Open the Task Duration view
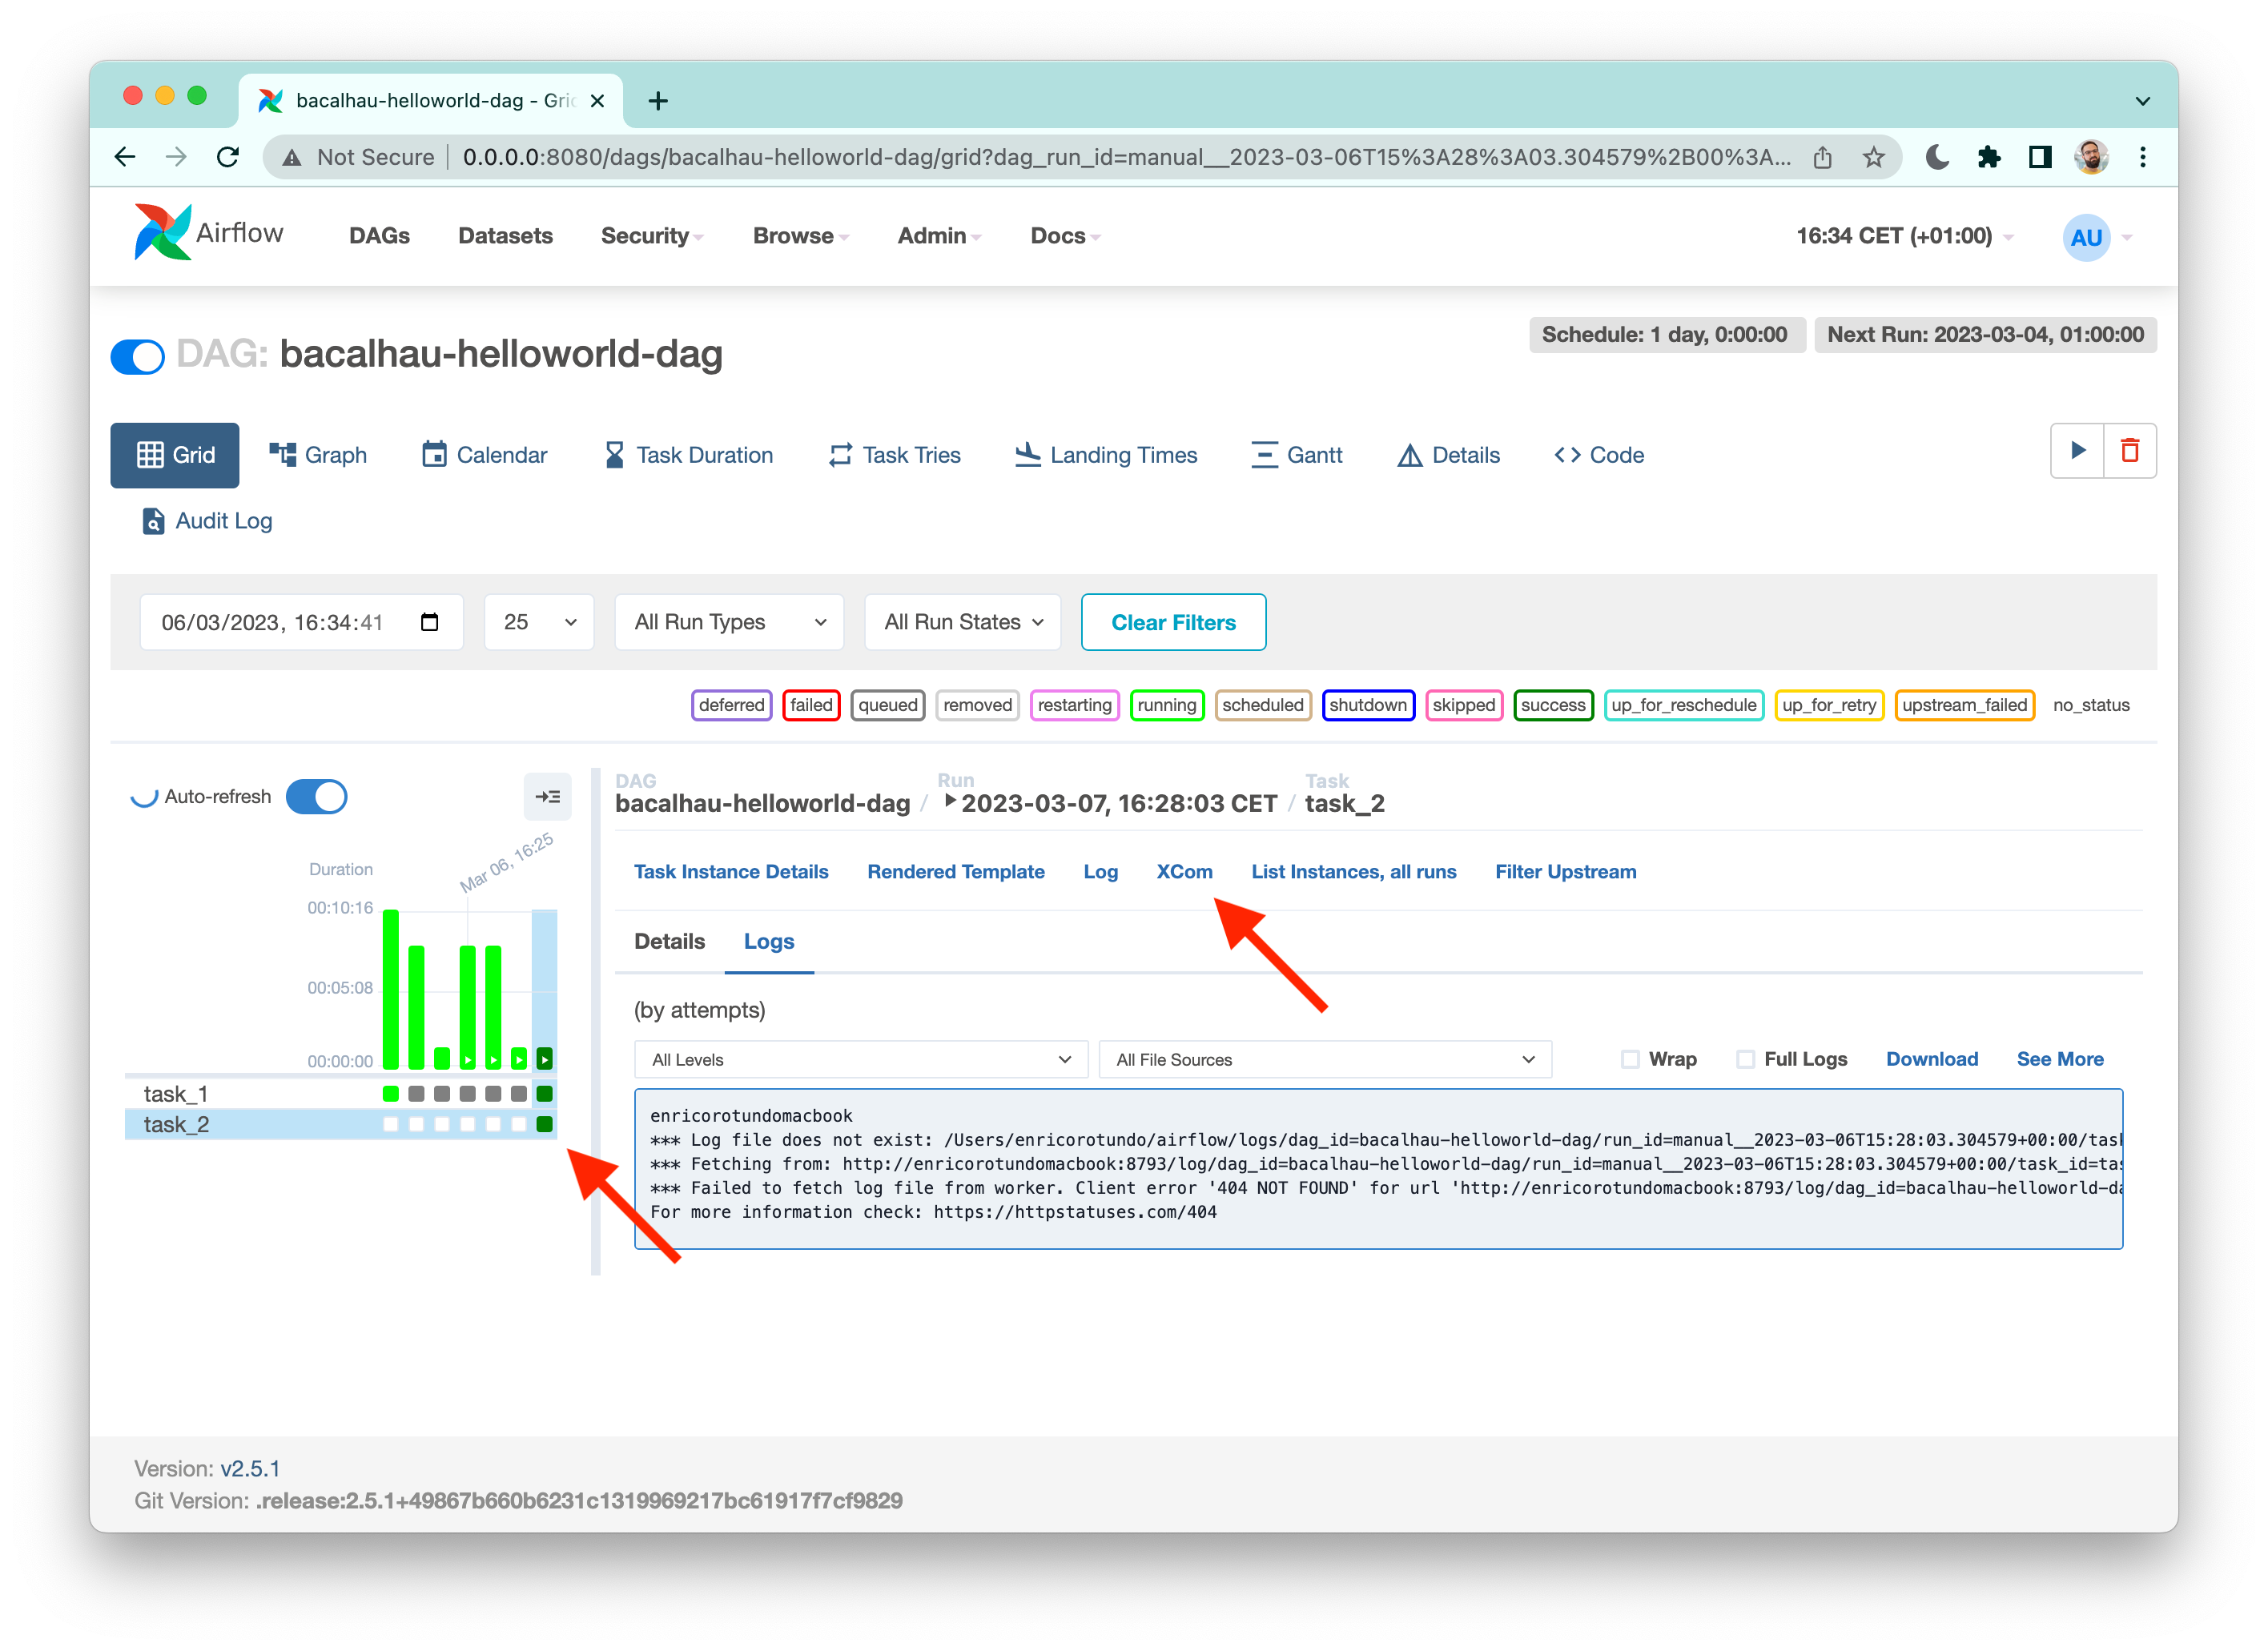This screenshot has height=1651, width=2268. 689,455
